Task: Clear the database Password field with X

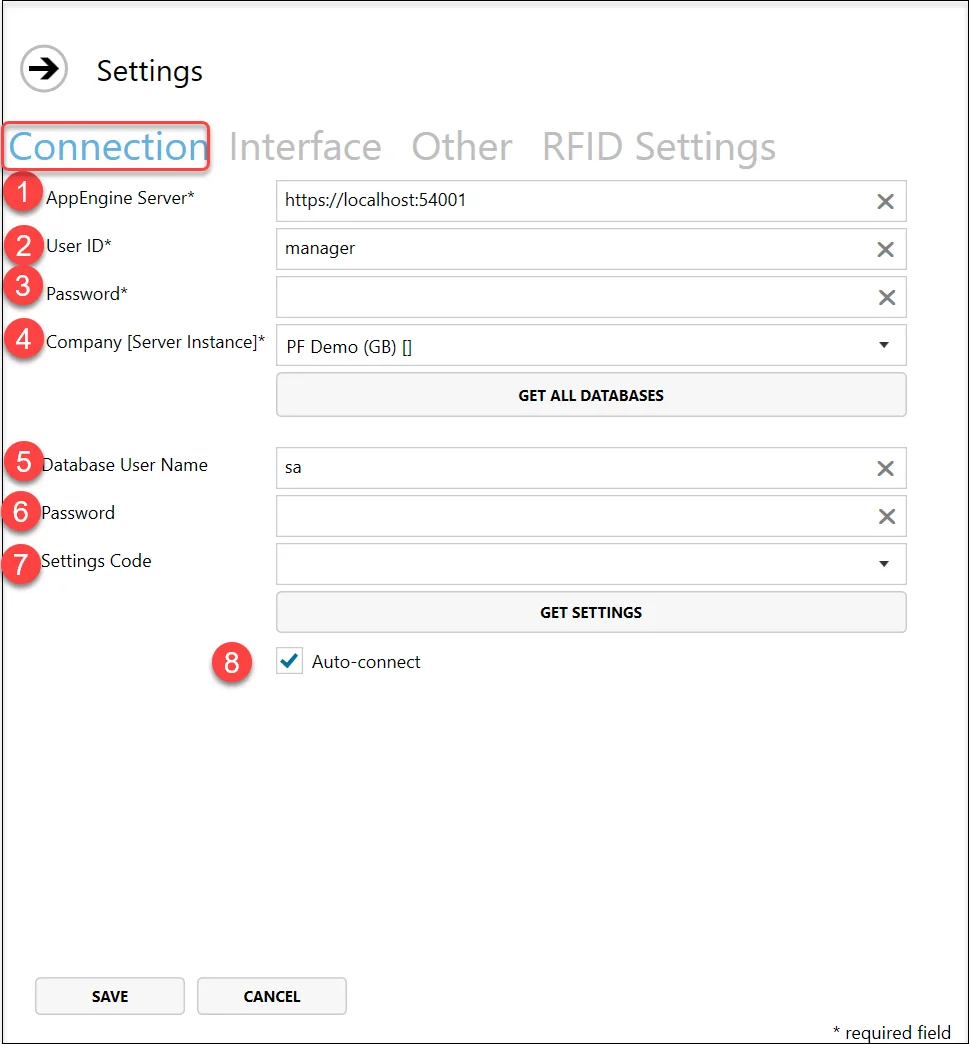Action: click(885, 516)
